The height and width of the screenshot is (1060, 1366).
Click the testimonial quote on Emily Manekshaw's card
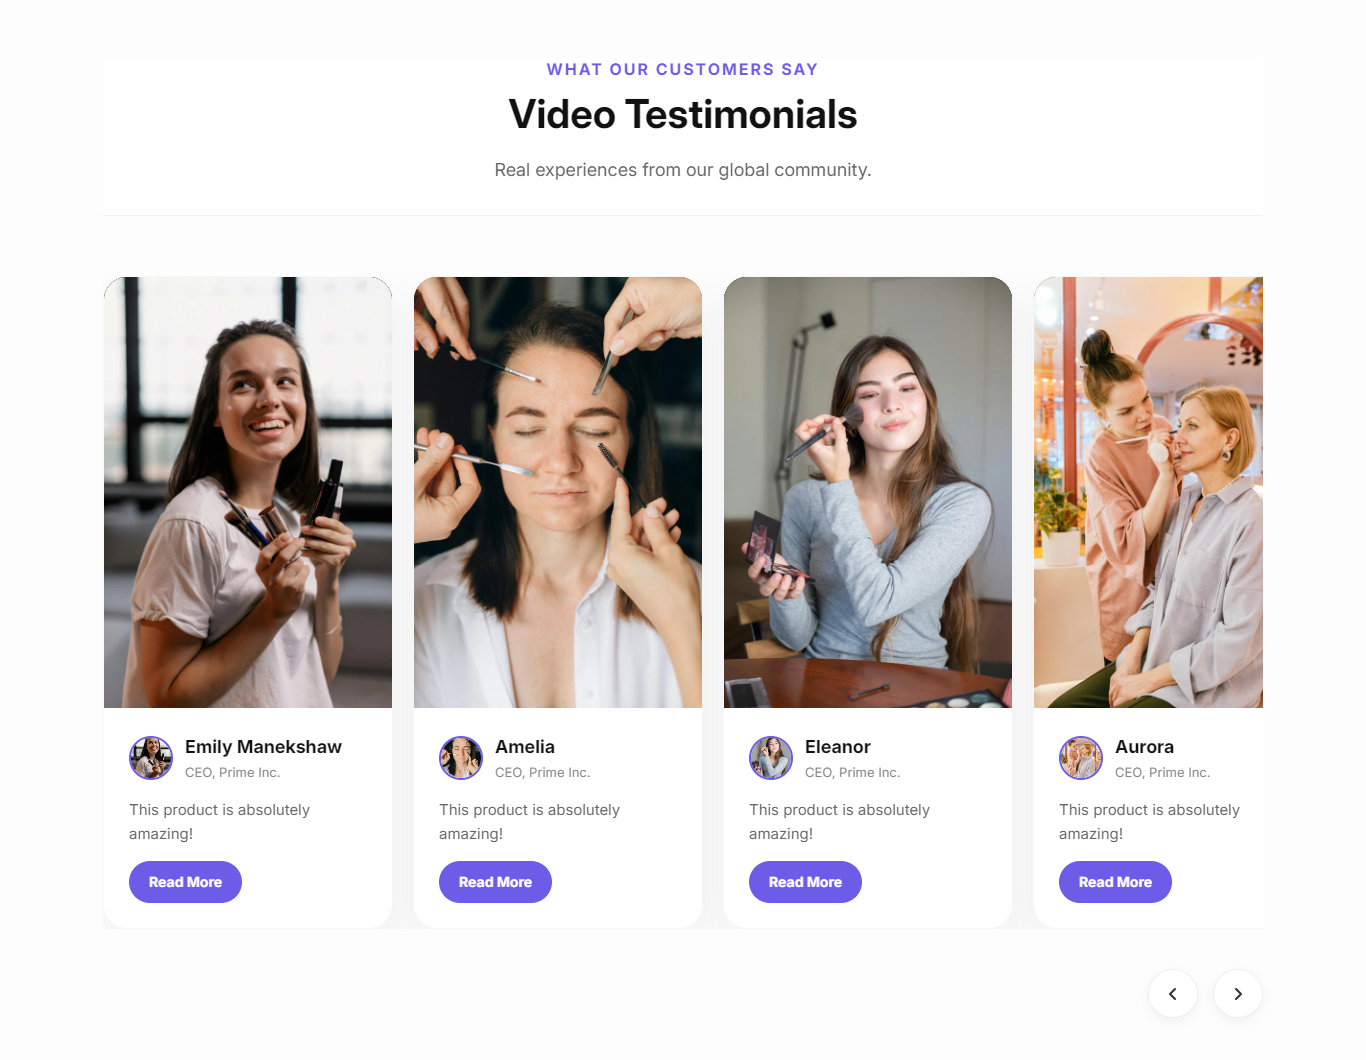[x=219, y=822]
